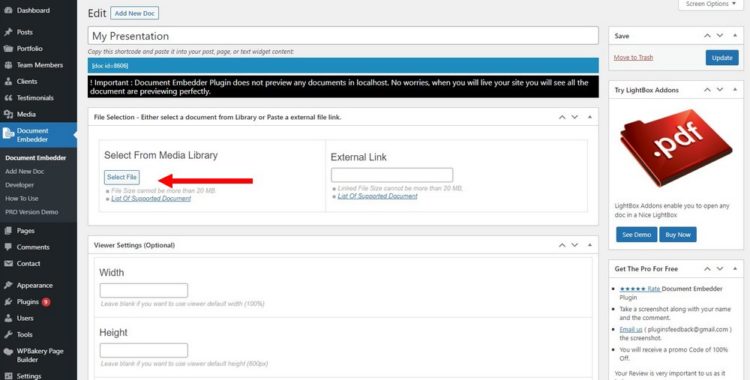
Task: Click the Update button
Action: 722,57
